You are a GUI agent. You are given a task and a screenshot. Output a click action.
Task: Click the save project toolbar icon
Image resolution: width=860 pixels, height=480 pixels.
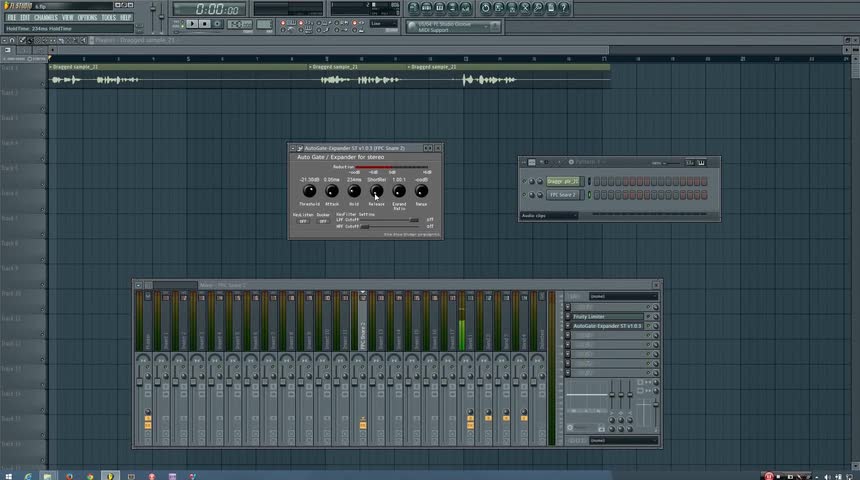499,8
